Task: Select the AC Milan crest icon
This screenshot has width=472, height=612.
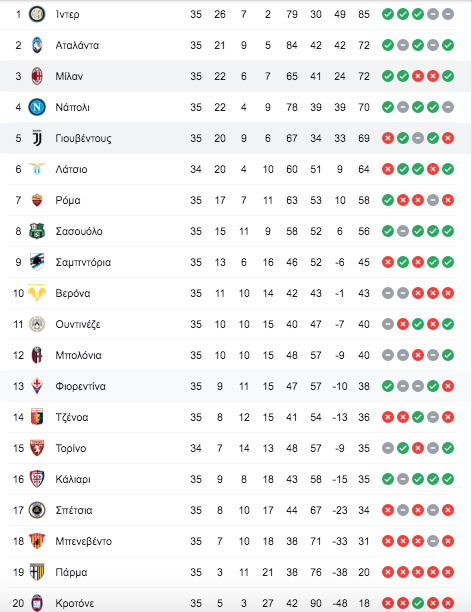Action: coord(37,76)
